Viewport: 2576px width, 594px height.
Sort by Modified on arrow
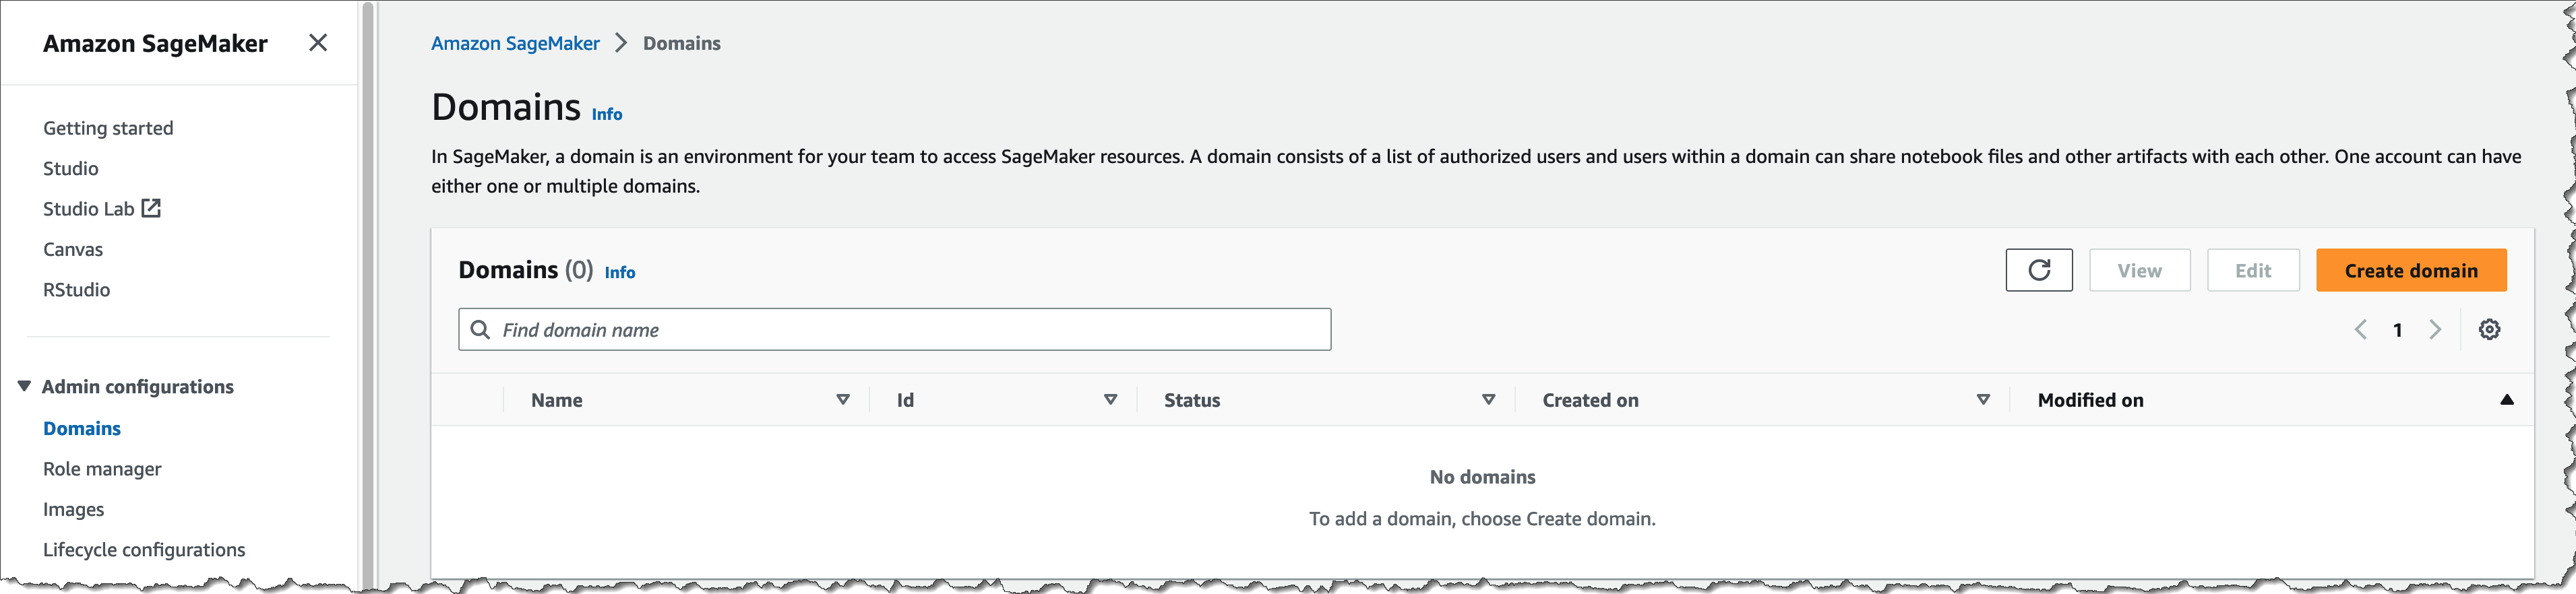coord(2506,400)
